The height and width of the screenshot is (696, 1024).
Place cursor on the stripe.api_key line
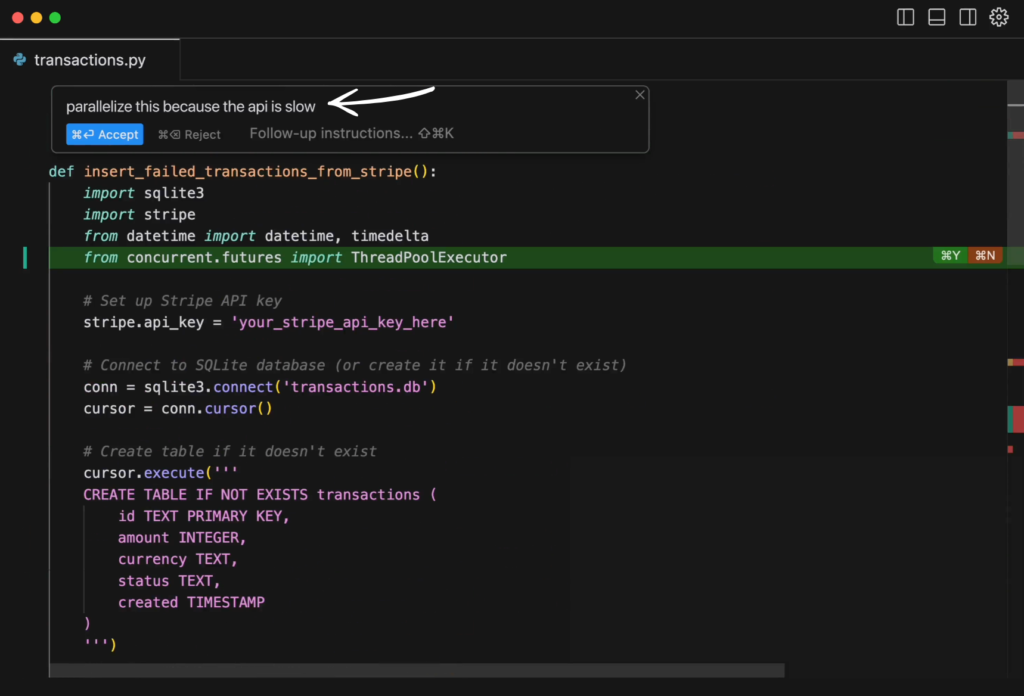[x=268, y=322]
